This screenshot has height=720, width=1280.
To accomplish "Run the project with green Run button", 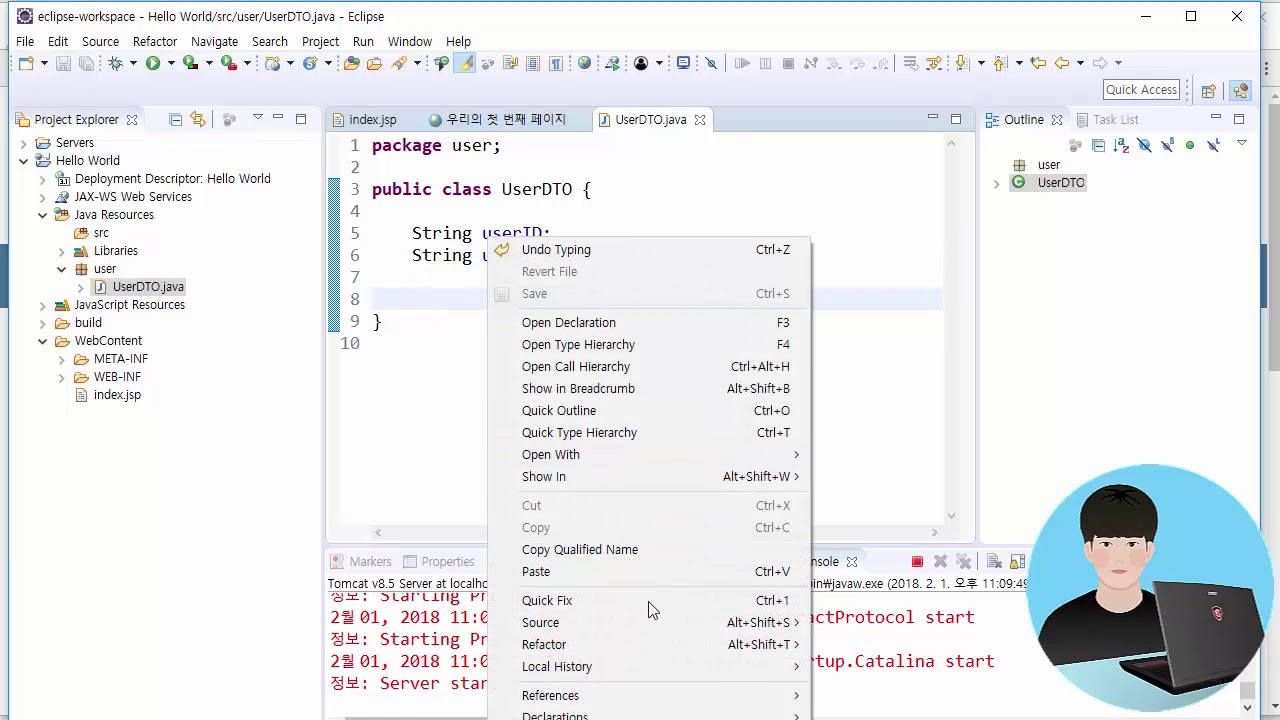I will [x=153, y=63].
